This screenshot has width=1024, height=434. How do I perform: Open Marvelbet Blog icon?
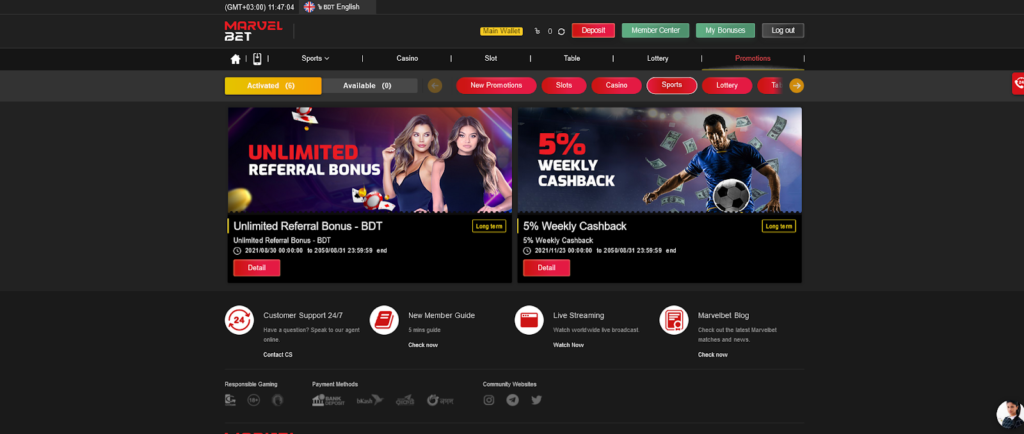pos(674,320)
